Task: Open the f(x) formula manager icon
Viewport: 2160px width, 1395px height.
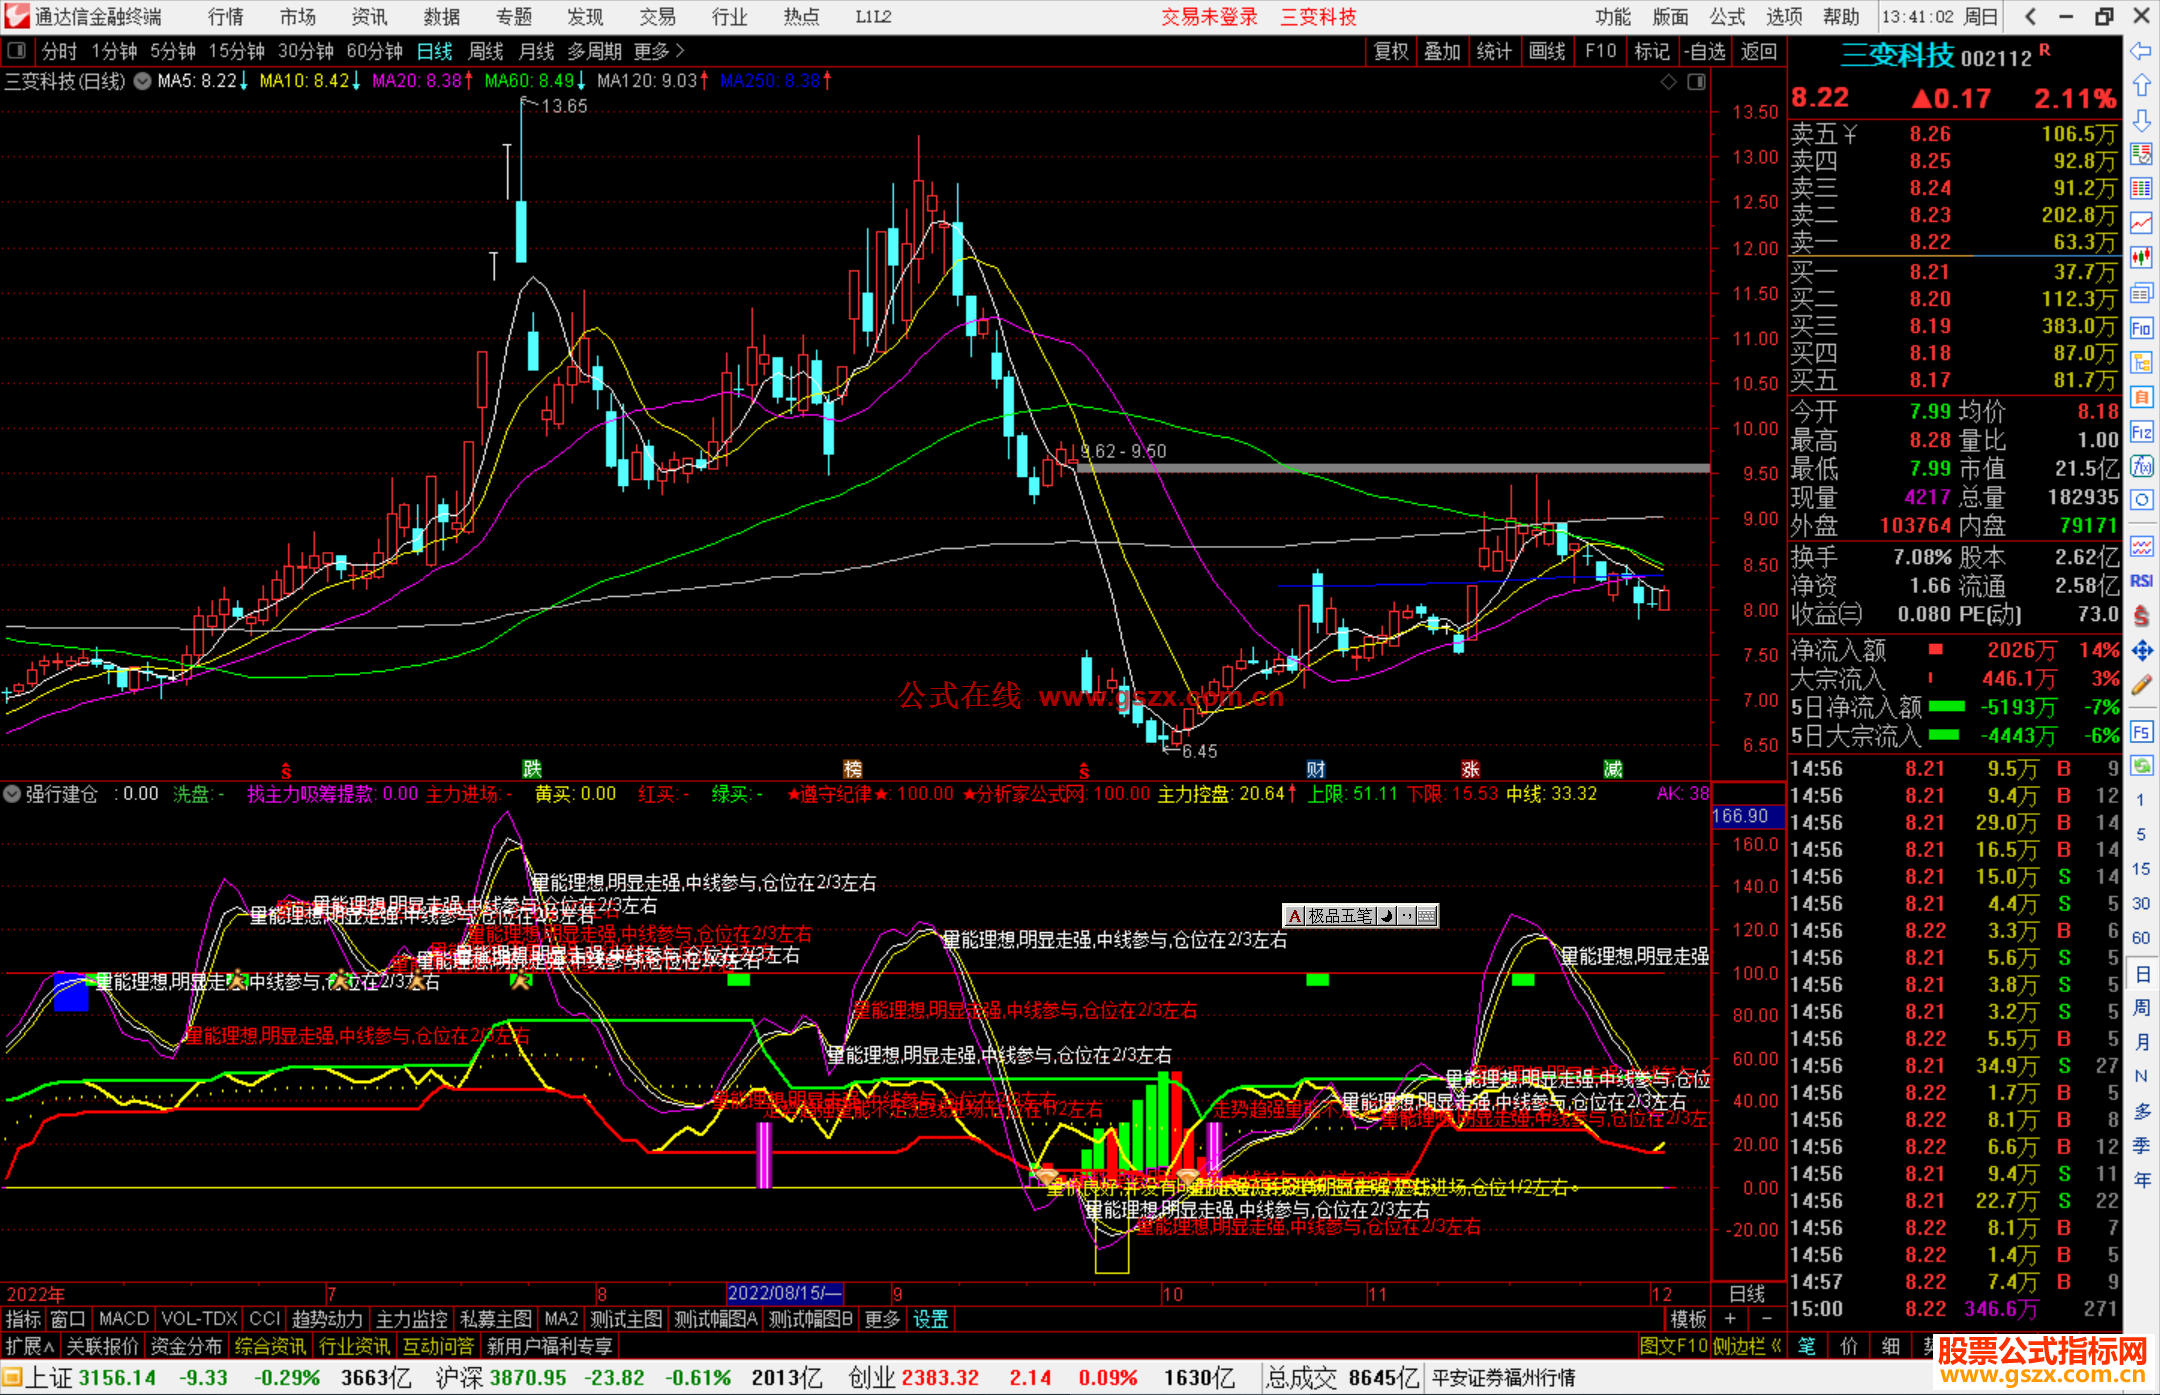Action: [x=2141, y=466]
